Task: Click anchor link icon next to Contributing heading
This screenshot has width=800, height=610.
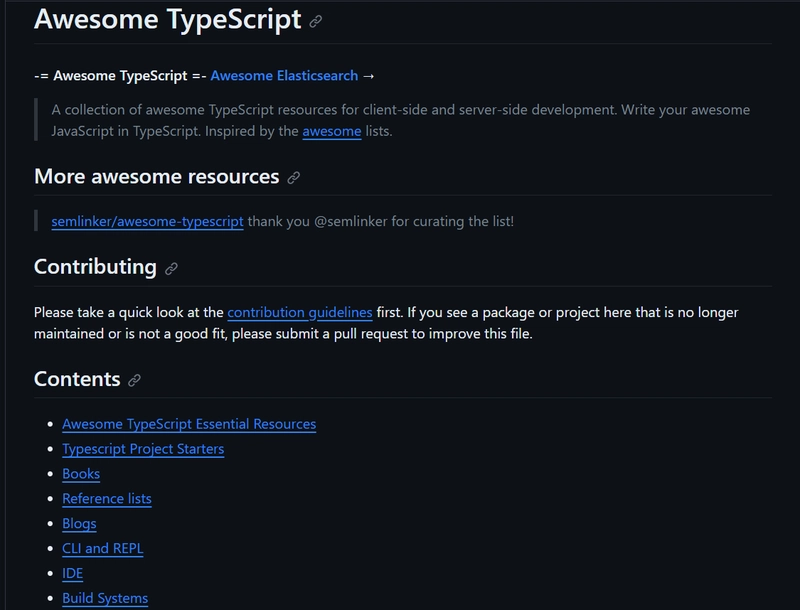Action: pyautogui.click(x=171, y=268)
